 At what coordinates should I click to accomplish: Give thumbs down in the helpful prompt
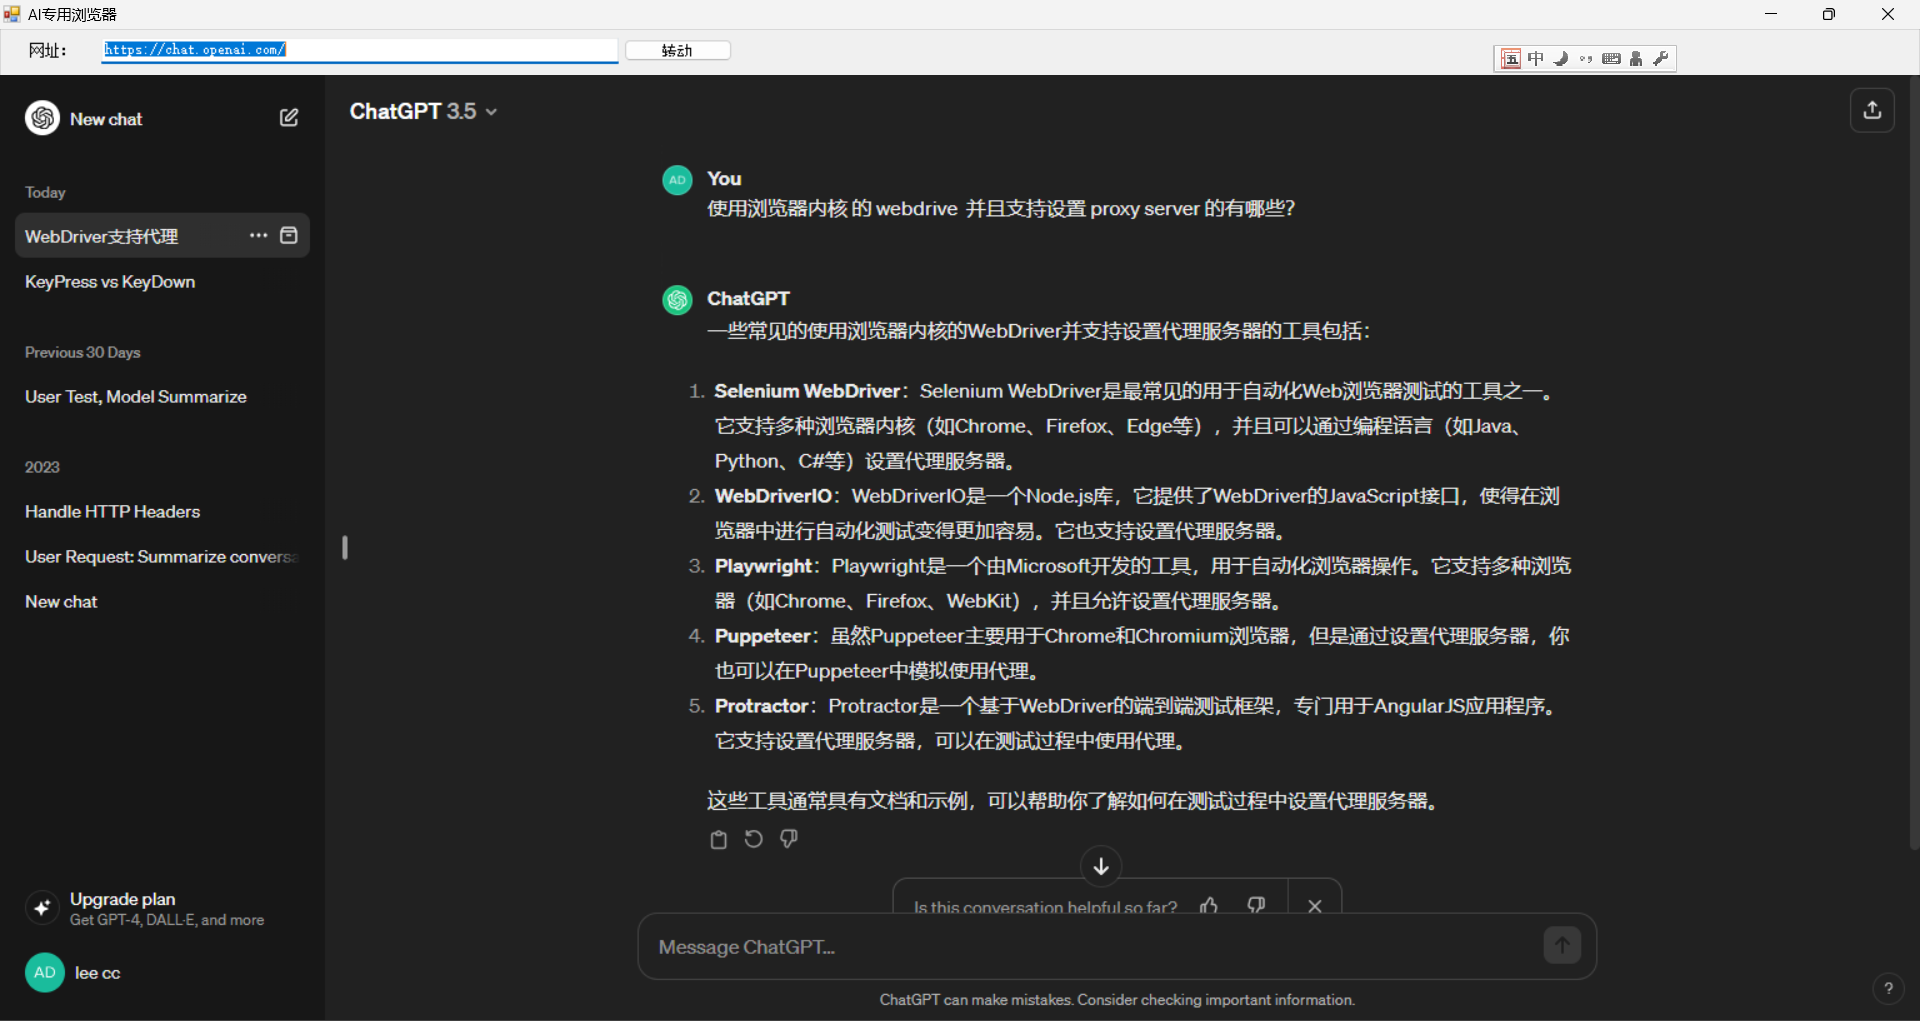point(1256,905)
